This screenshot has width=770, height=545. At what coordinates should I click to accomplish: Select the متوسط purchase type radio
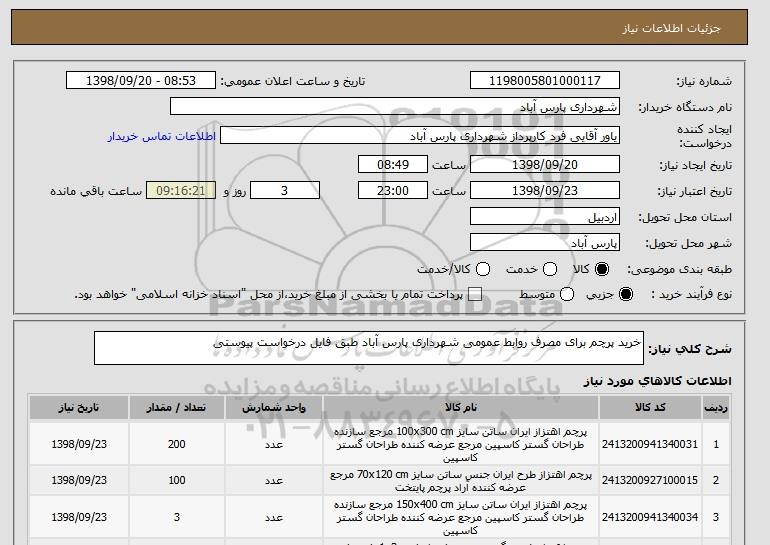coord(567,294)
